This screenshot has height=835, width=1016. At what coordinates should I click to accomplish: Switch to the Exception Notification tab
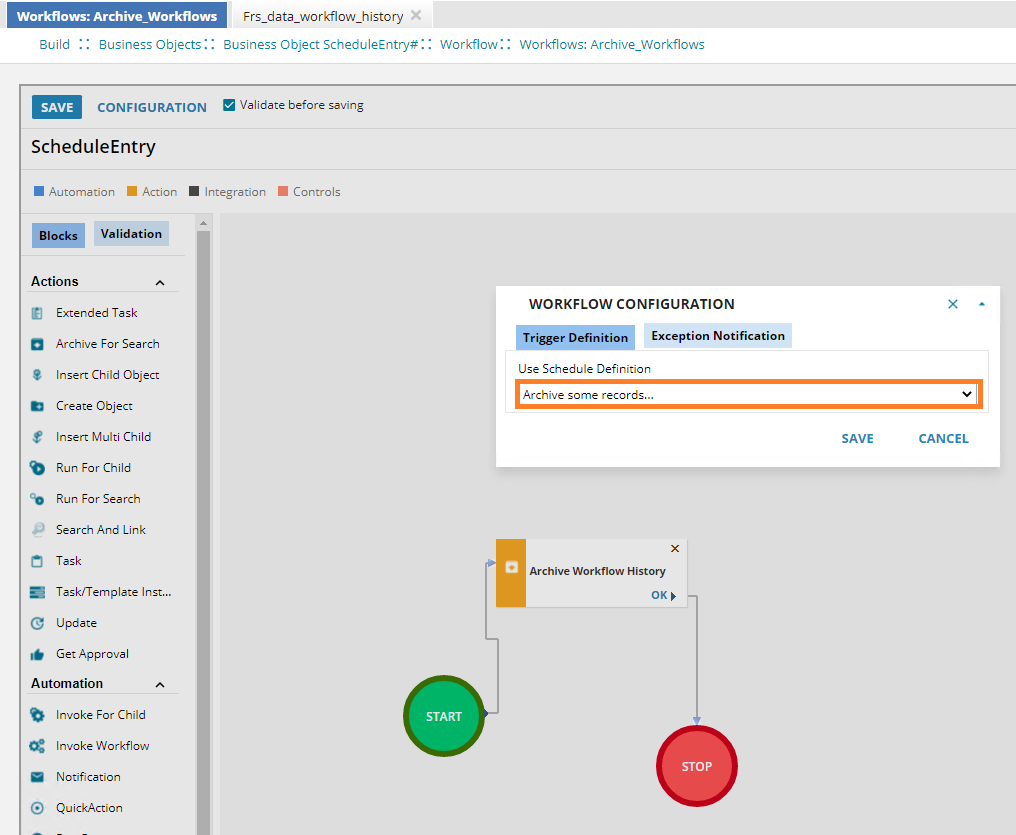coord(717,337)
